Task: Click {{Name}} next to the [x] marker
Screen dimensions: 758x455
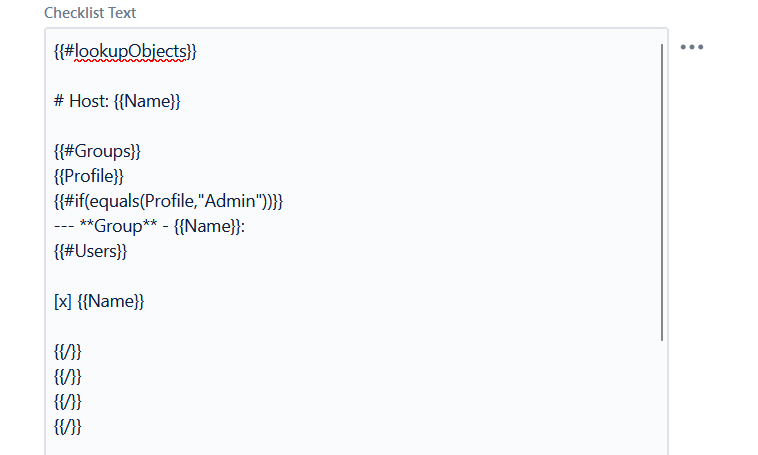Action: pos(111,302)
